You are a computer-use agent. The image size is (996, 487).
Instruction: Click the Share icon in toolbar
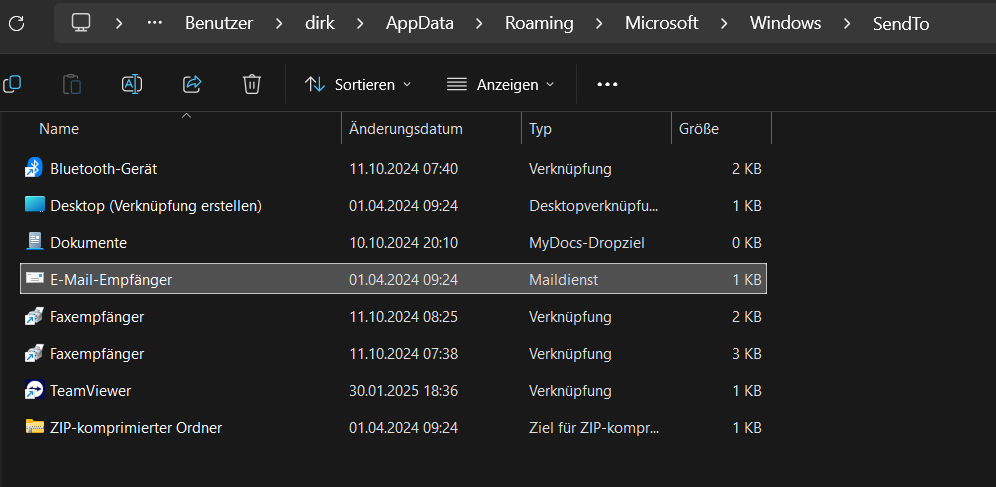pos(192,84)
